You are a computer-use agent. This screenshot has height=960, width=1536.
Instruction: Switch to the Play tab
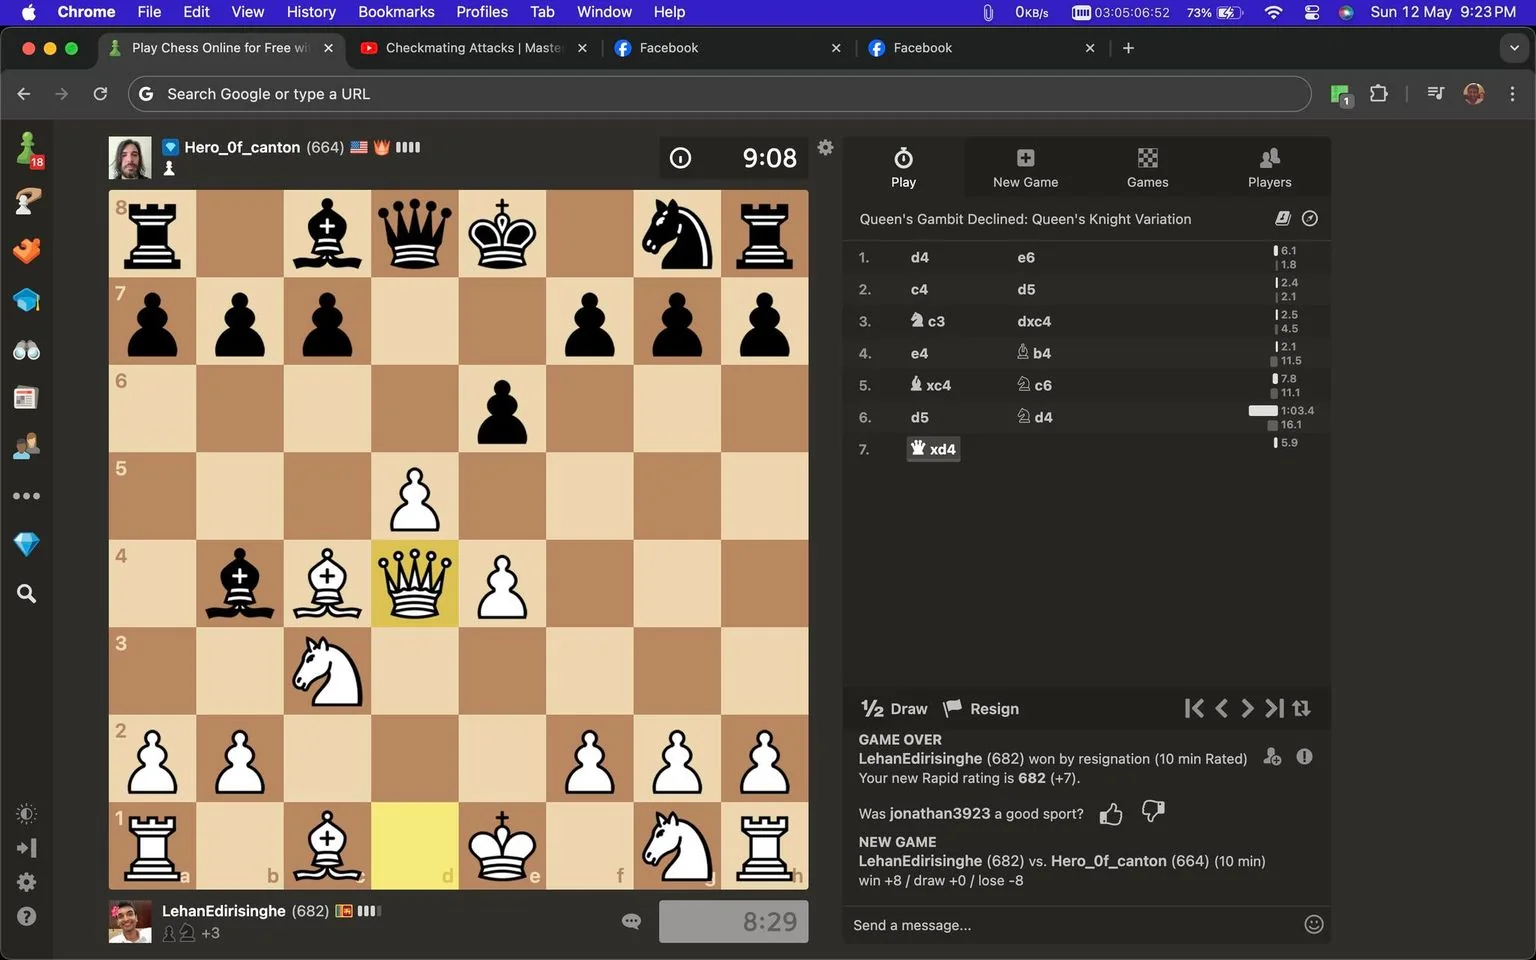903,167
